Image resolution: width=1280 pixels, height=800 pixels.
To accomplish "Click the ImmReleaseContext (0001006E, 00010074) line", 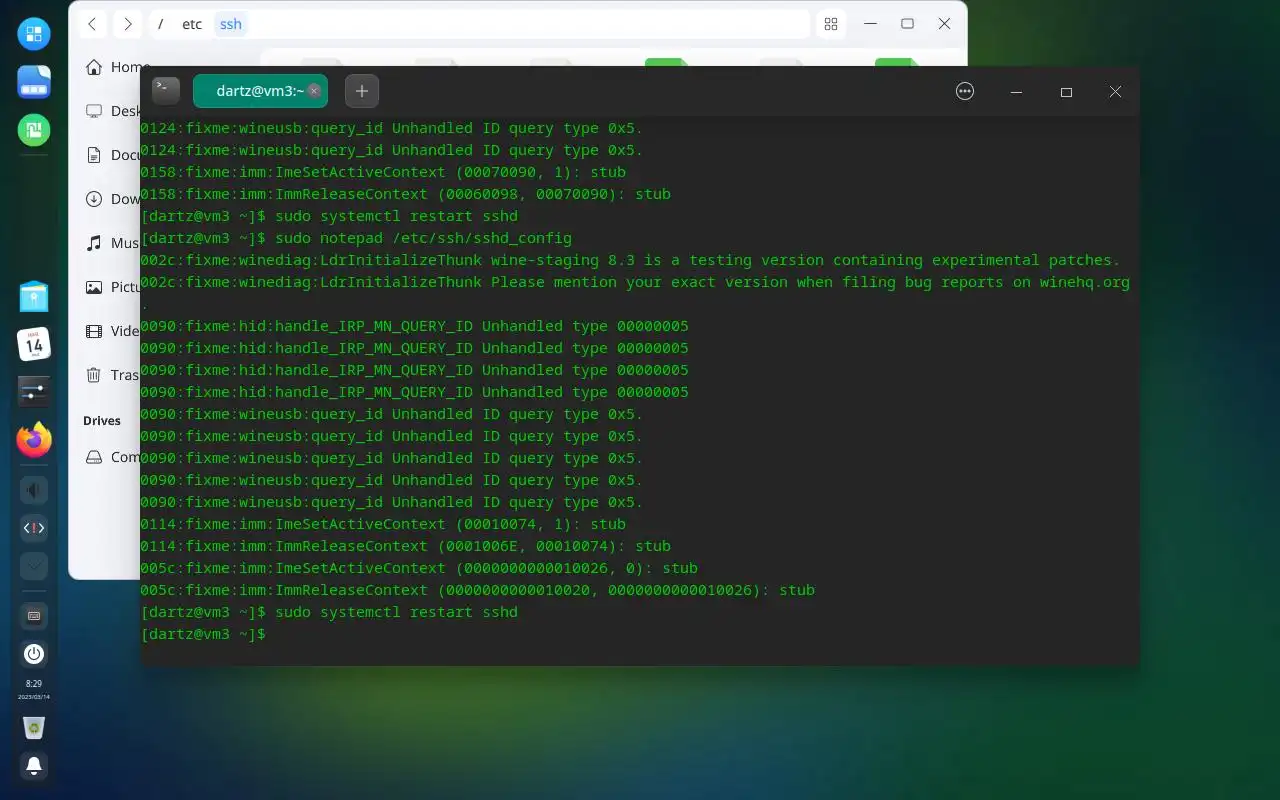I will 405,546.
